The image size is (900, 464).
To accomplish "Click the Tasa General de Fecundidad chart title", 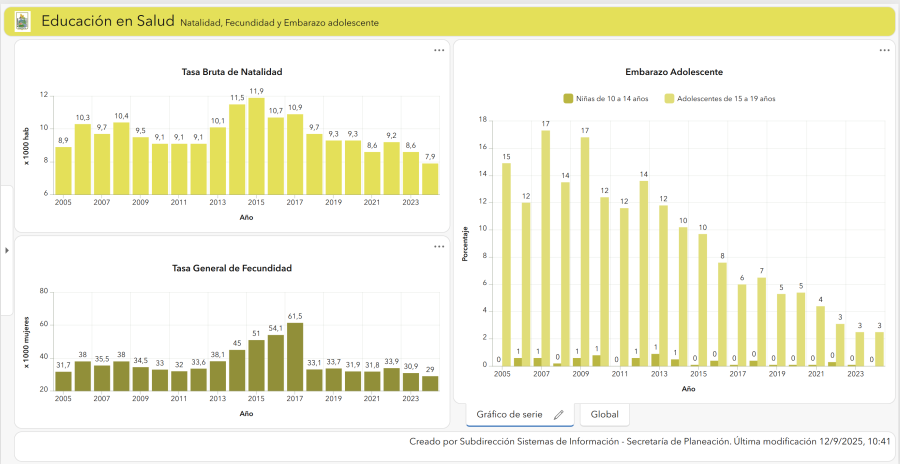I will pyautogui.click(x=232, y=268).
